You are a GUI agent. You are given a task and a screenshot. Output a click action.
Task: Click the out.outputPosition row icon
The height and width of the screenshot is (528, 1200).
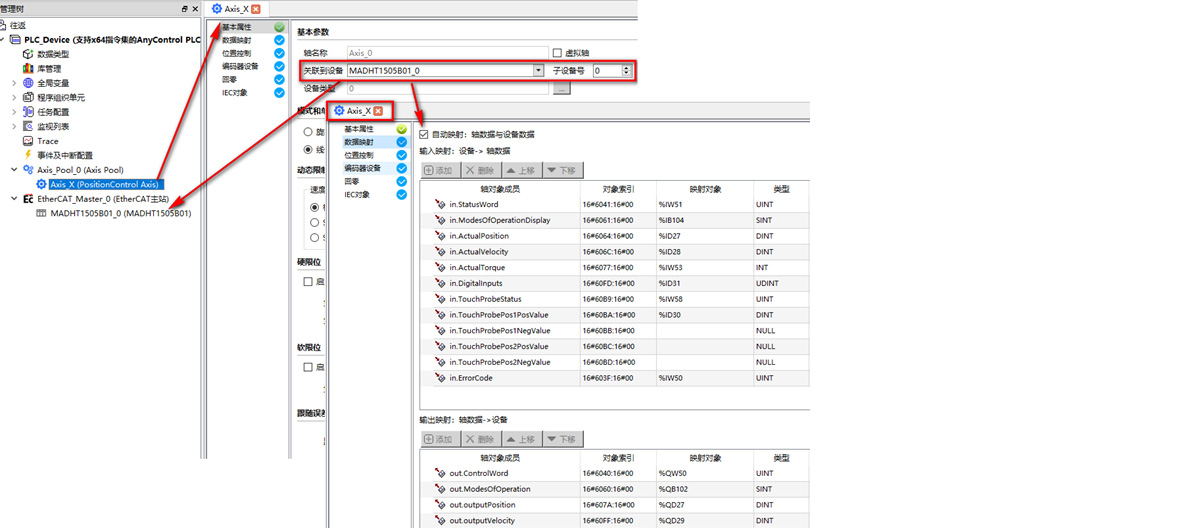click(x=440, y=505)
